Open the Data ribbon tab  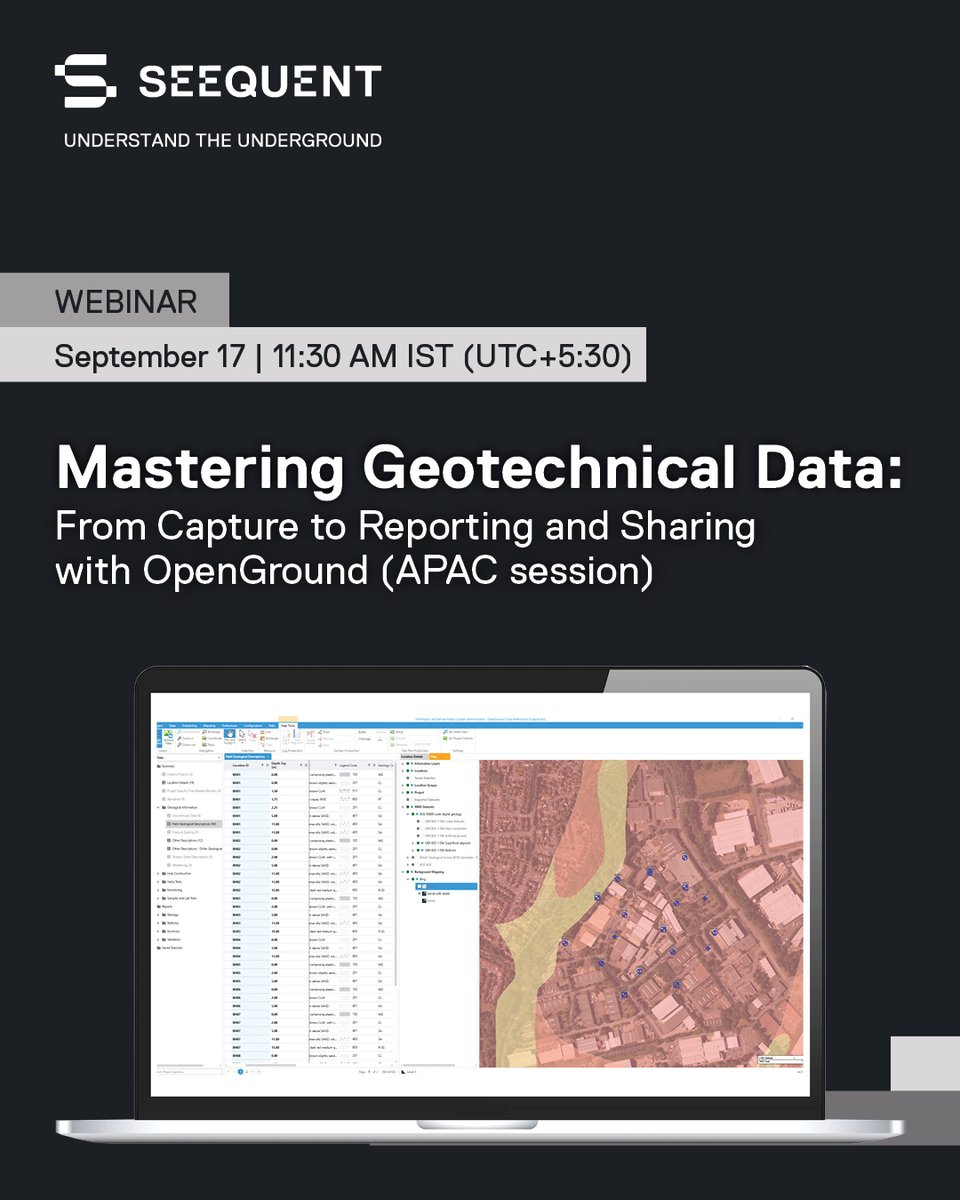click(172, 726)
